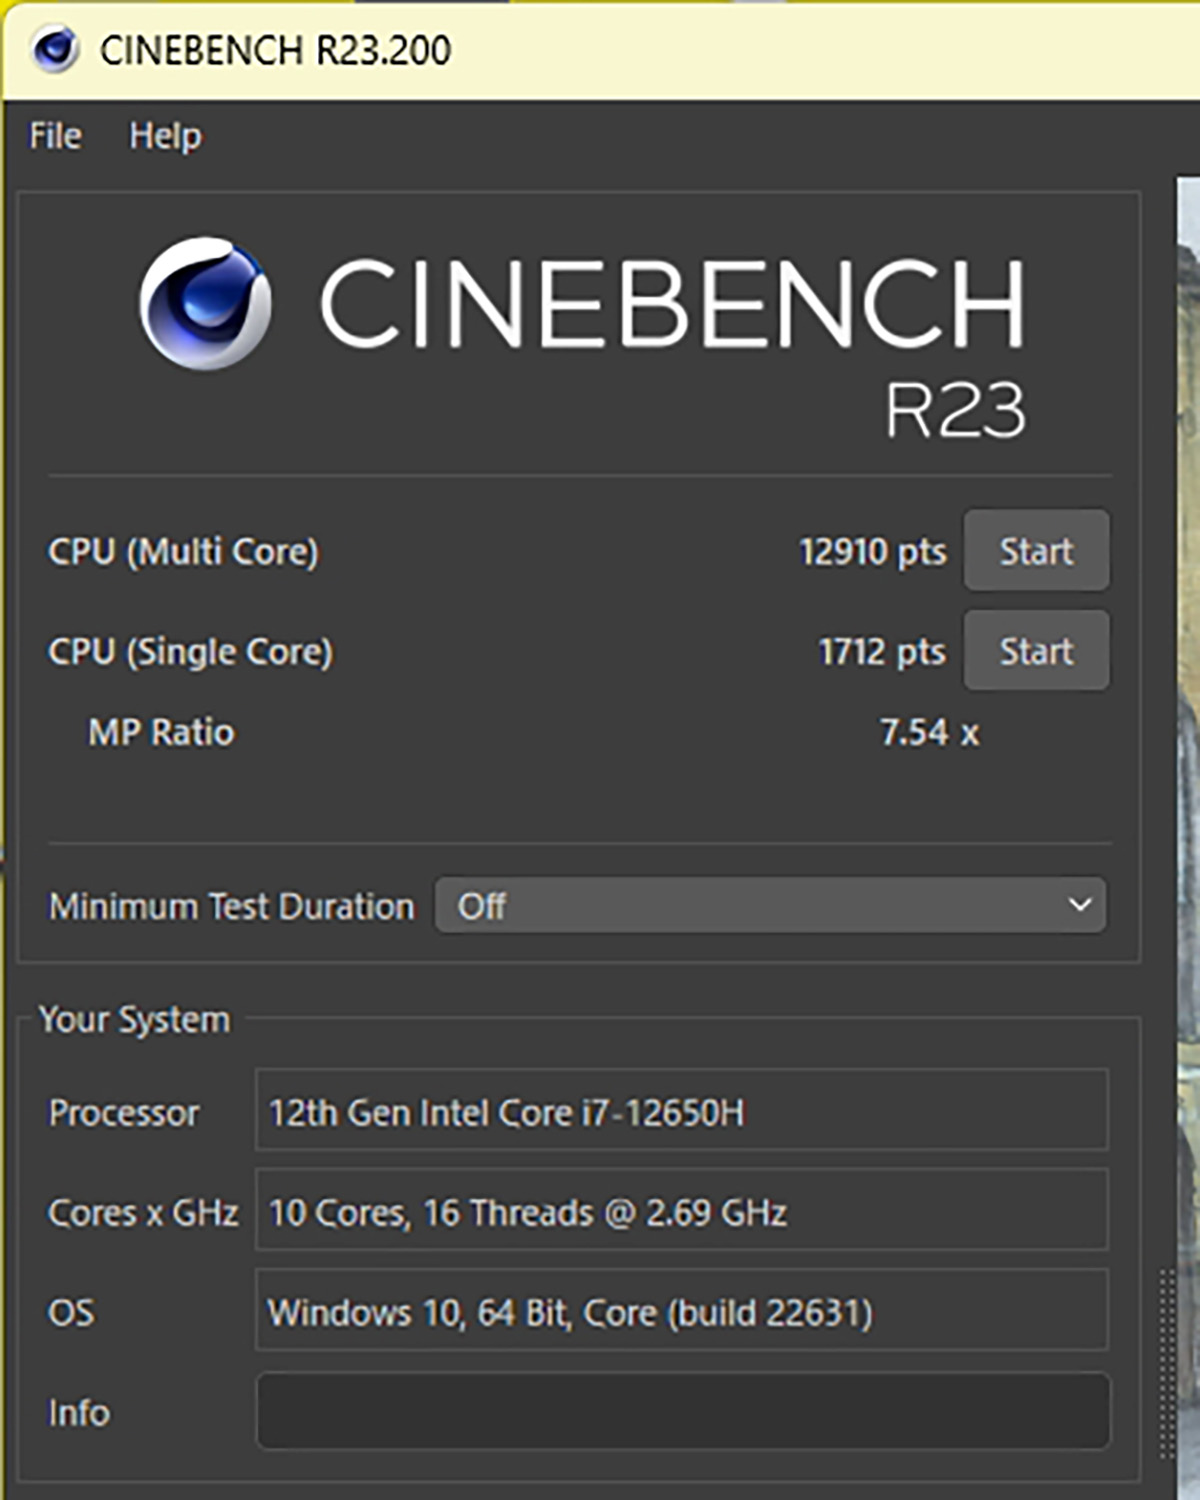1200x1500 pixels.
Task: Click the Your System group label
Action: (x=134, y=1020)
